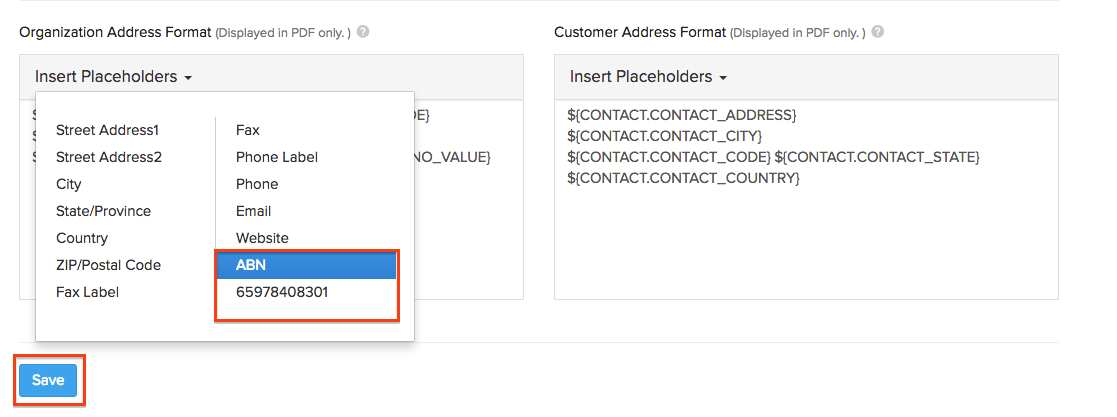1117x417 pixels.
Task: Insert ZIP/Postal Code placeholder
Action: [x=108, y=265]
